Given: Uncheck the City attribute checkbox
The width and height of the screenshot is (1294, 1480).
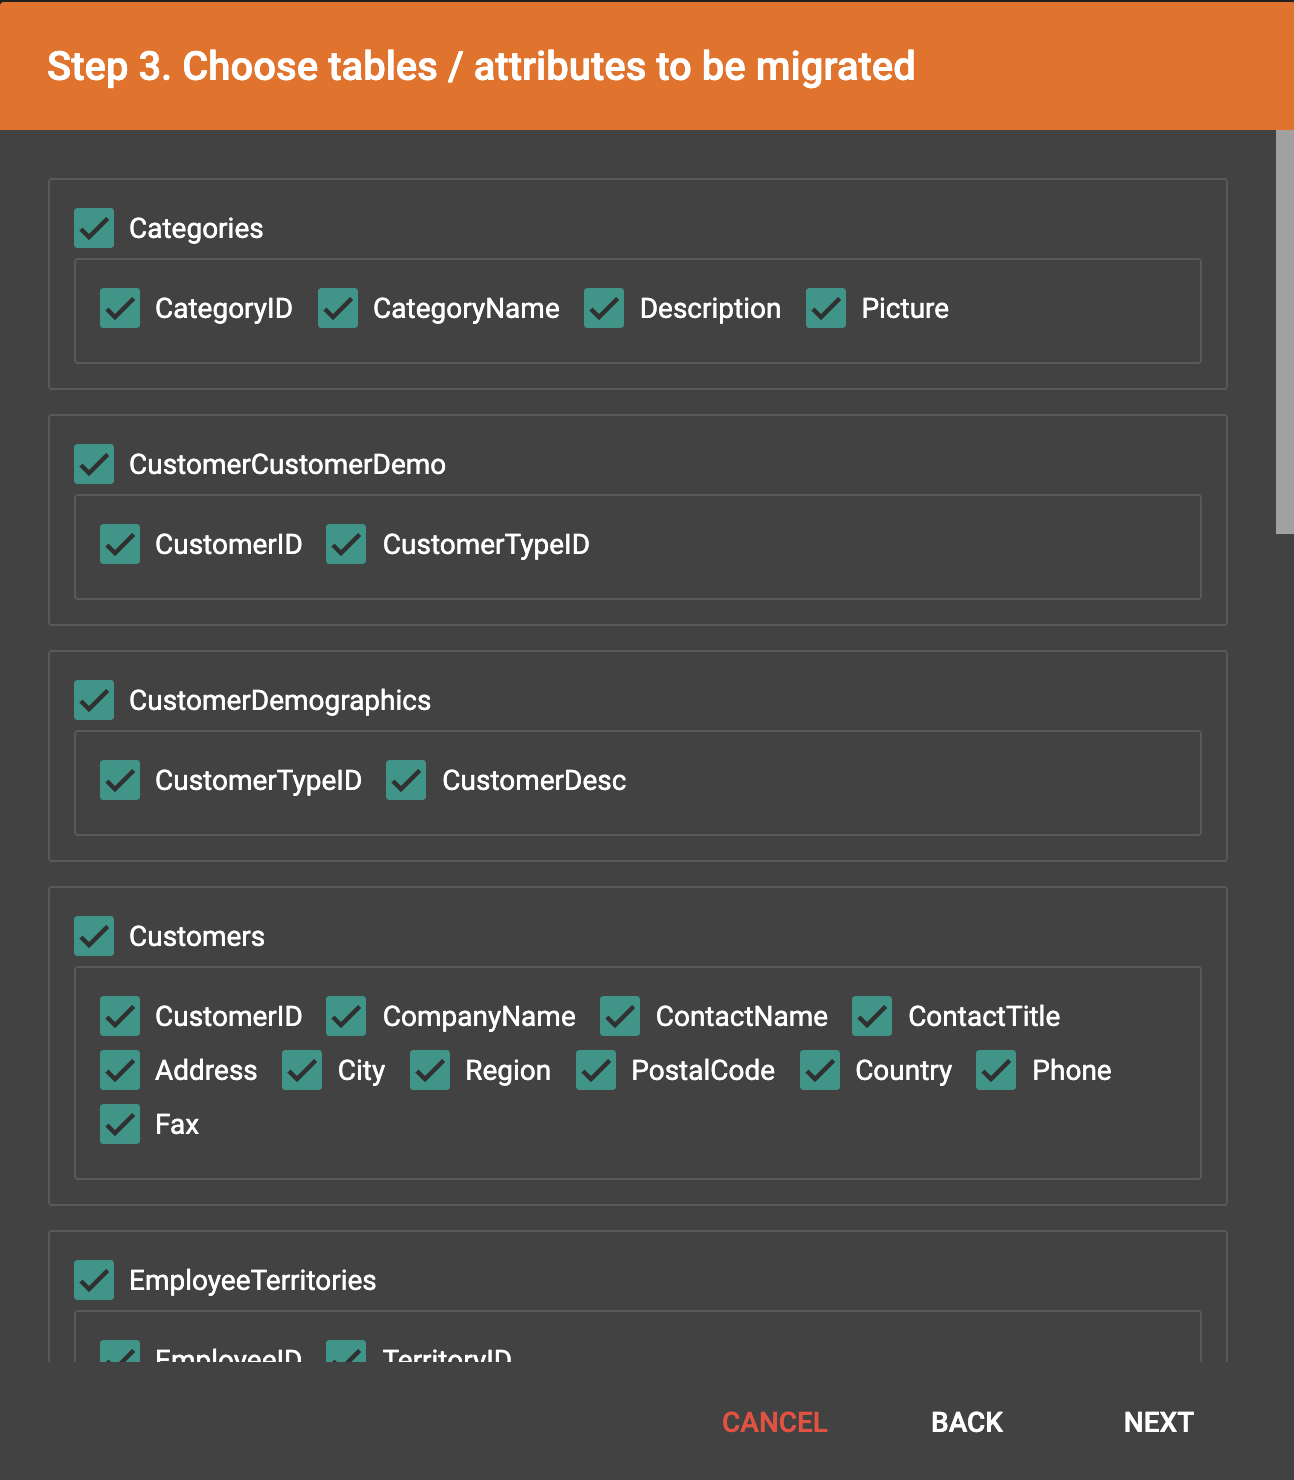Looking at the screenshot, I should click(x=302, y=1070).
